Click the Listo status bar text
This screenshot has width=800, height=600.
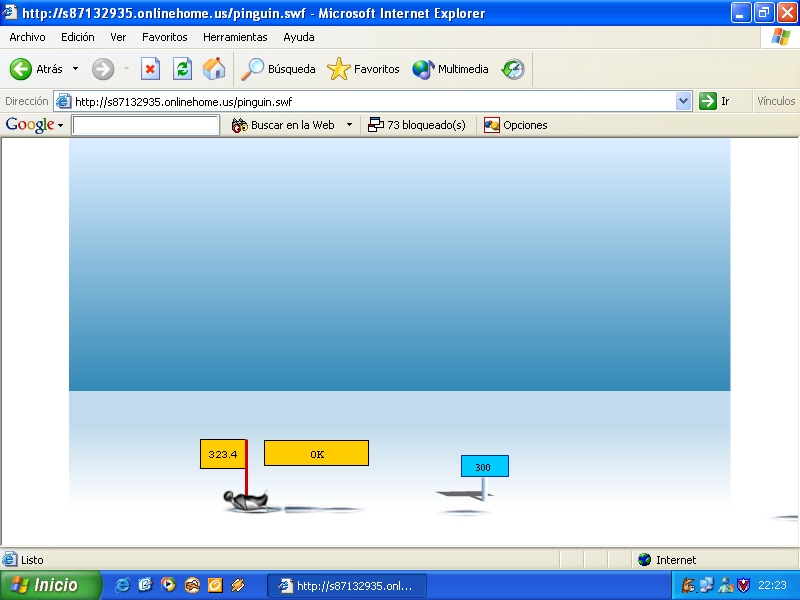pos(32,560)
